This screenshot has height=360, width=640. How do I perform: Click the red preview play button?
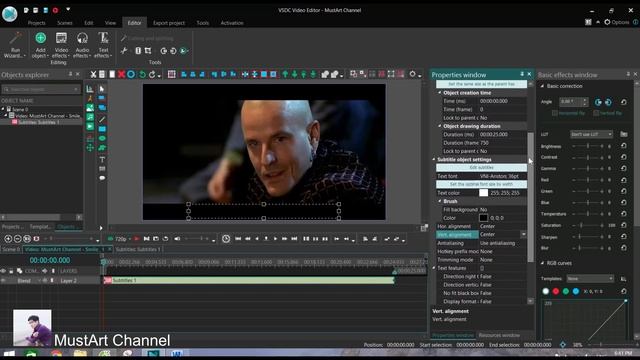pos(136,239)
